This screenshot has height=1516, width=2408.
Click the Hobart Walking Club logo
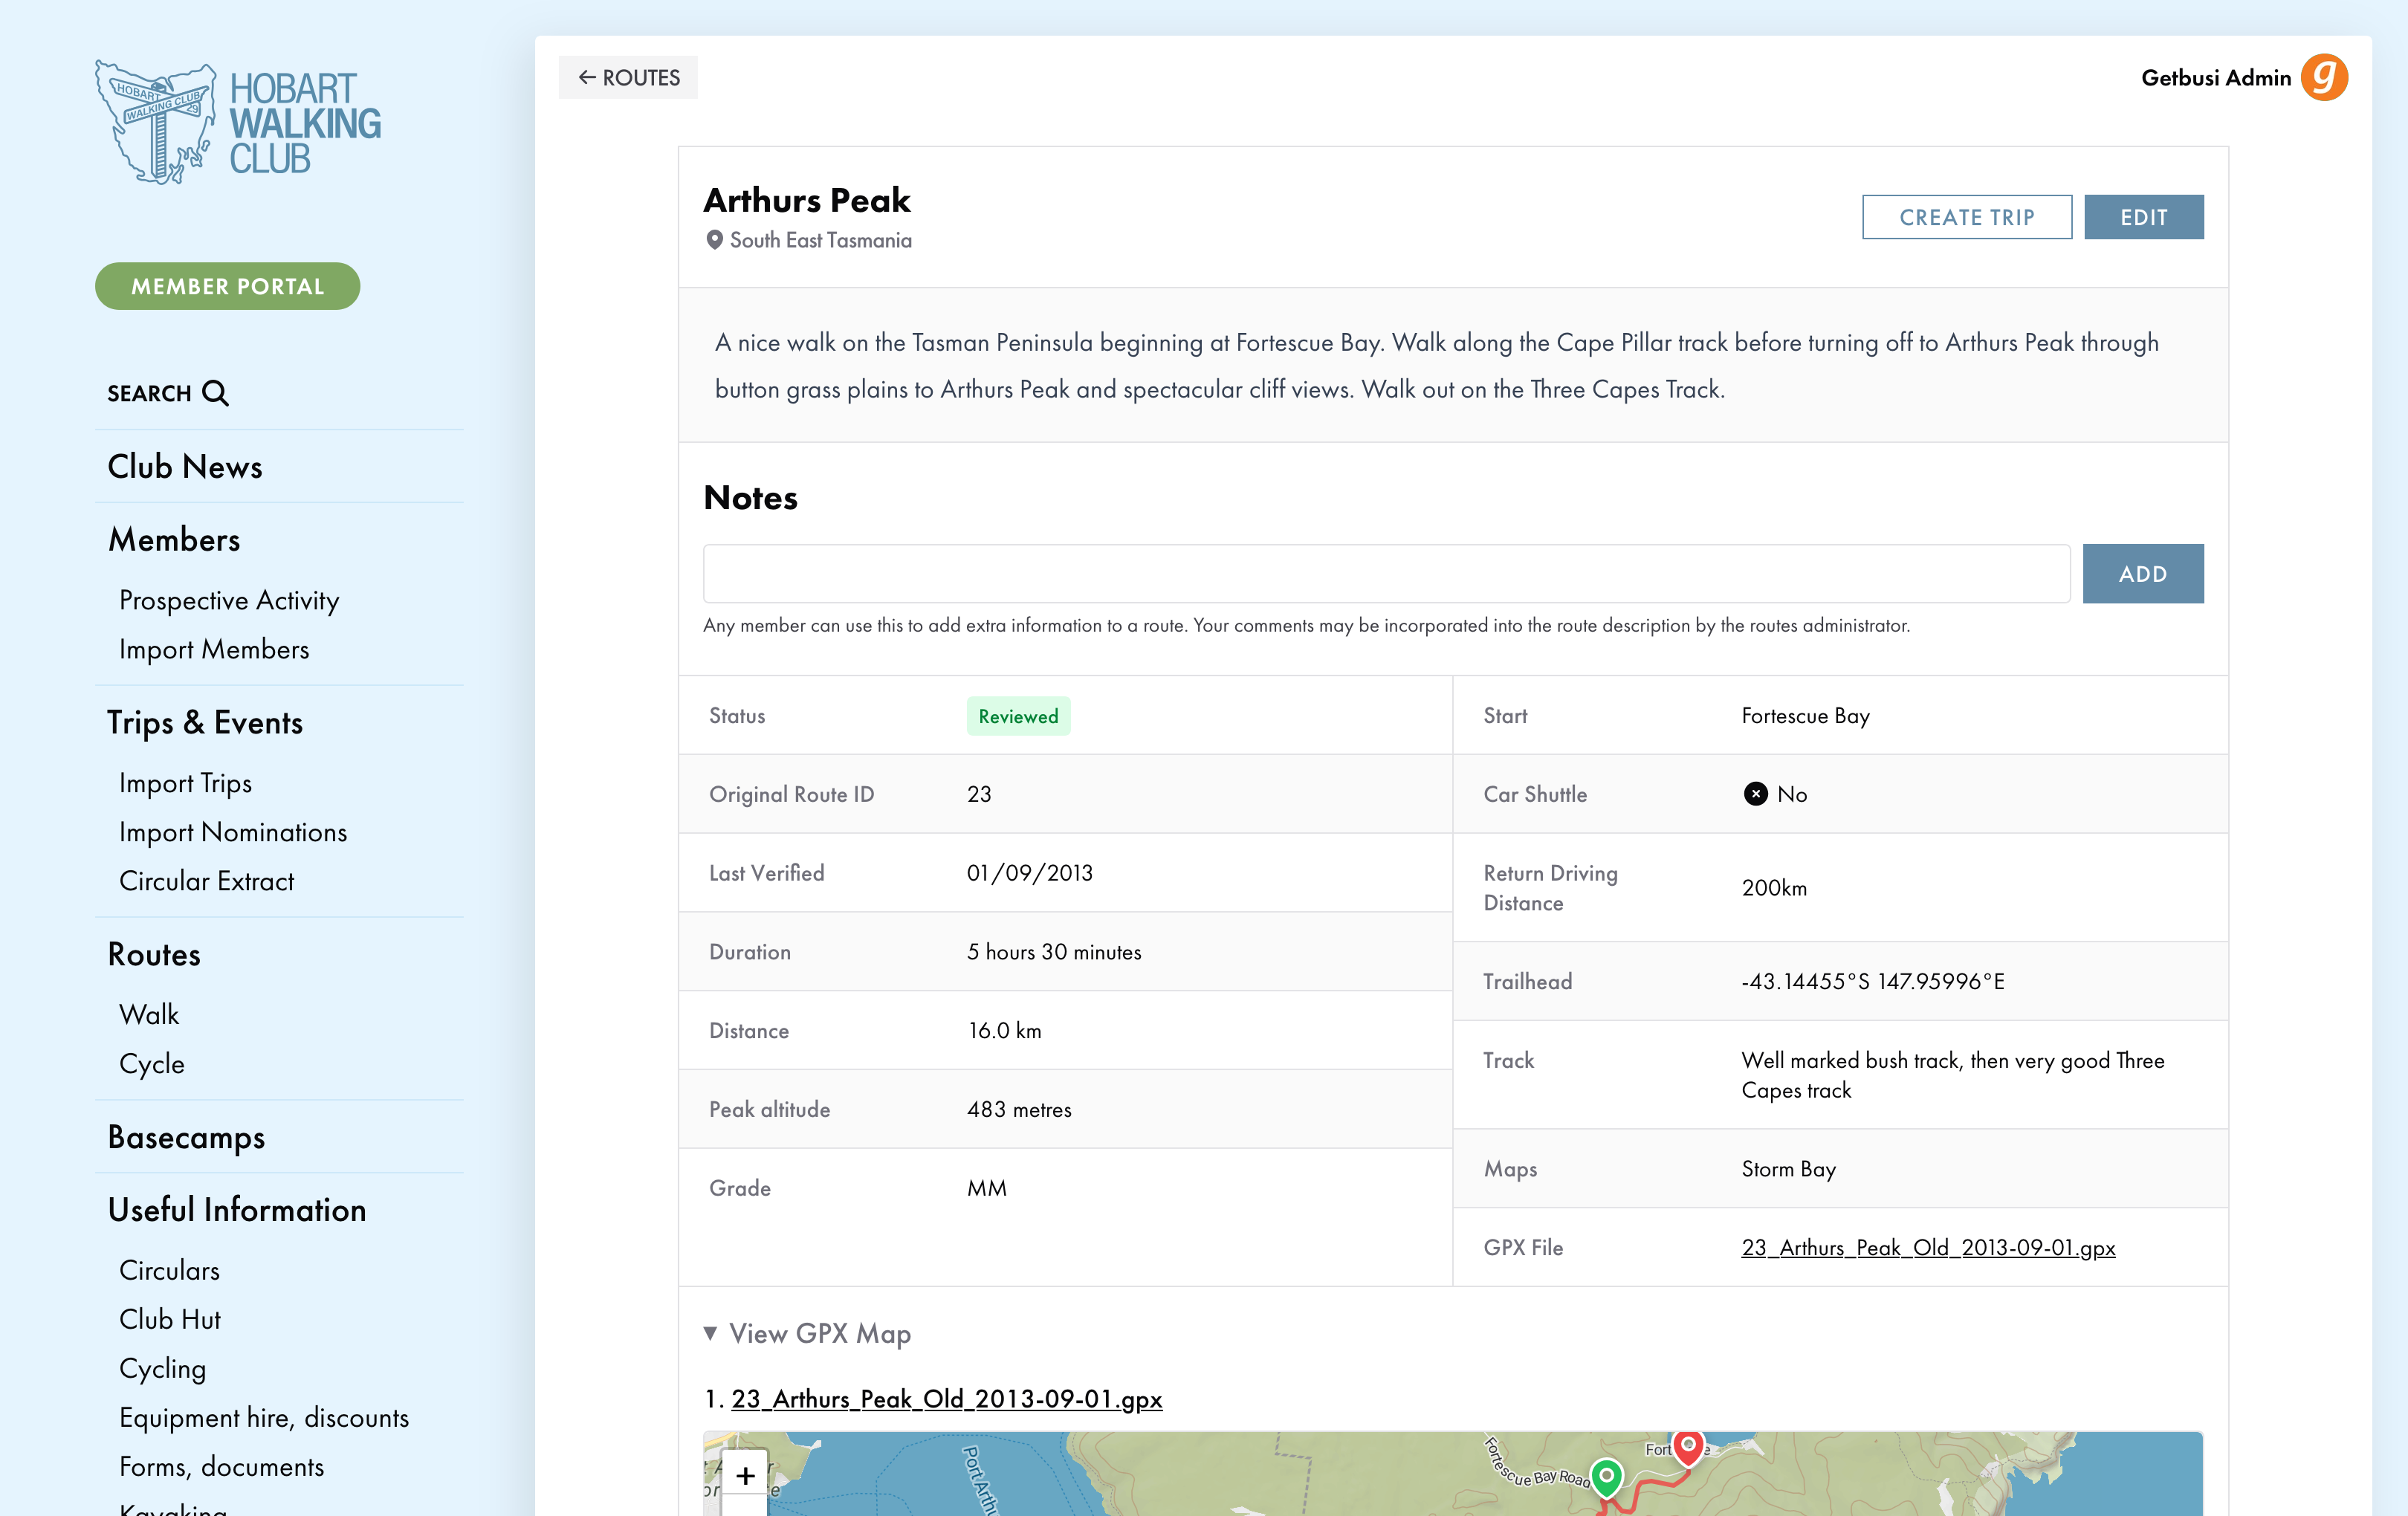click(238, 123)
